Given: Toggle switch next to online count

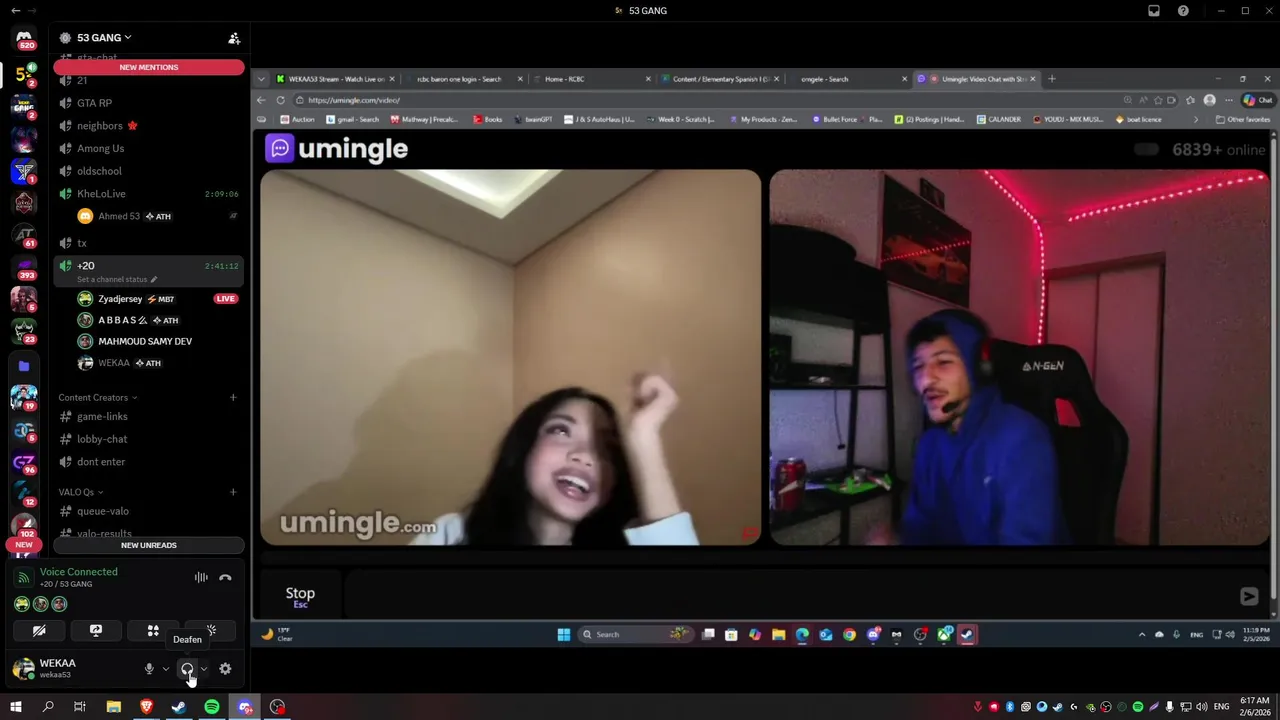Looking at the screenshot, I should (x=1146, y=149).
